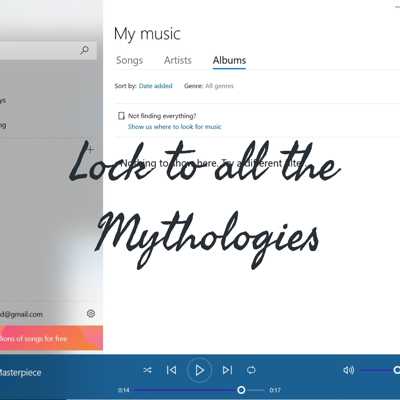Viewport: 400px width, 400px height.
Task: Click the songs for free banner
Action: [x=51, y=338]
